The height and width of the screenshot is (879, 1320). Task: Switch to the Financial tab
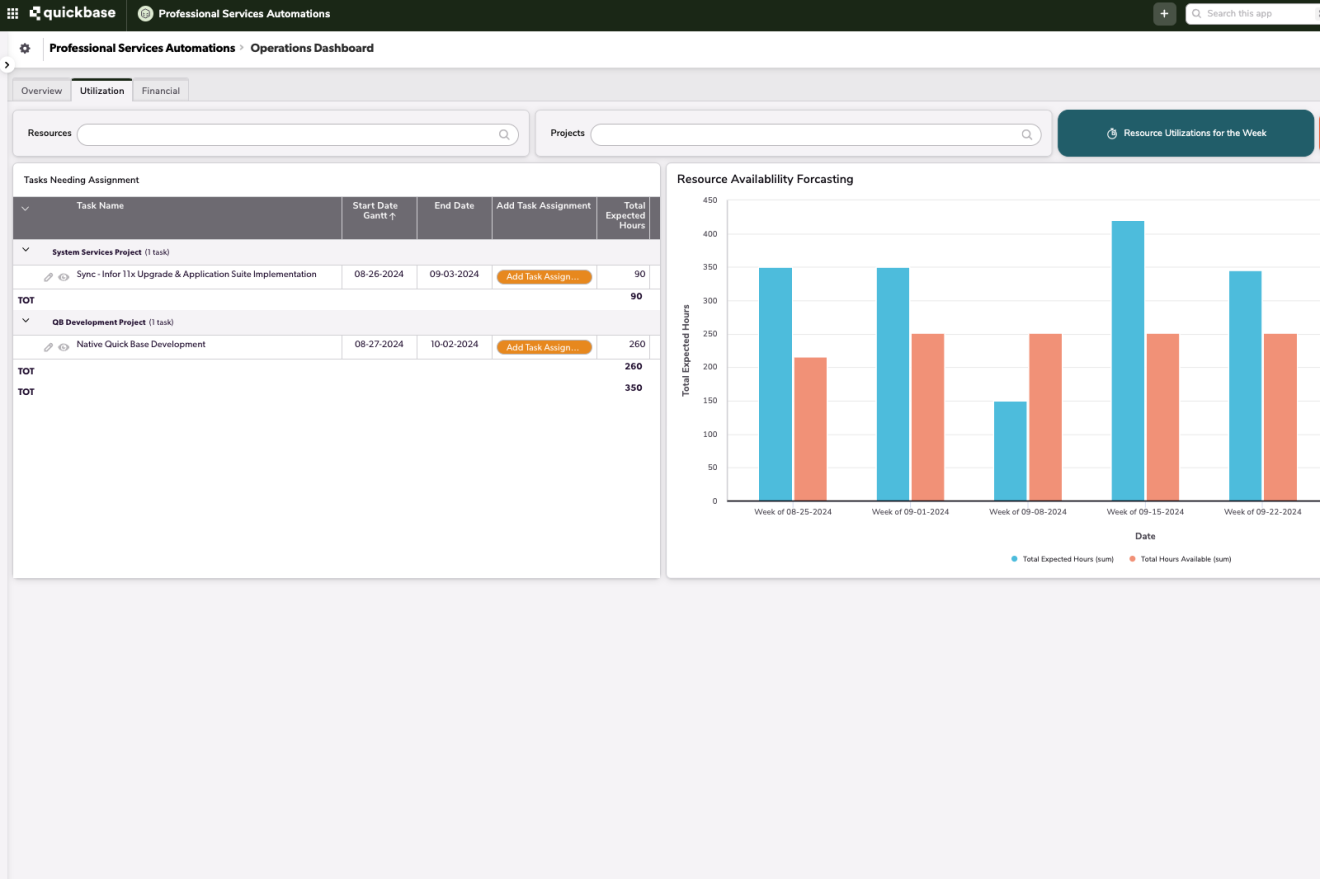(x=161, y=91)
